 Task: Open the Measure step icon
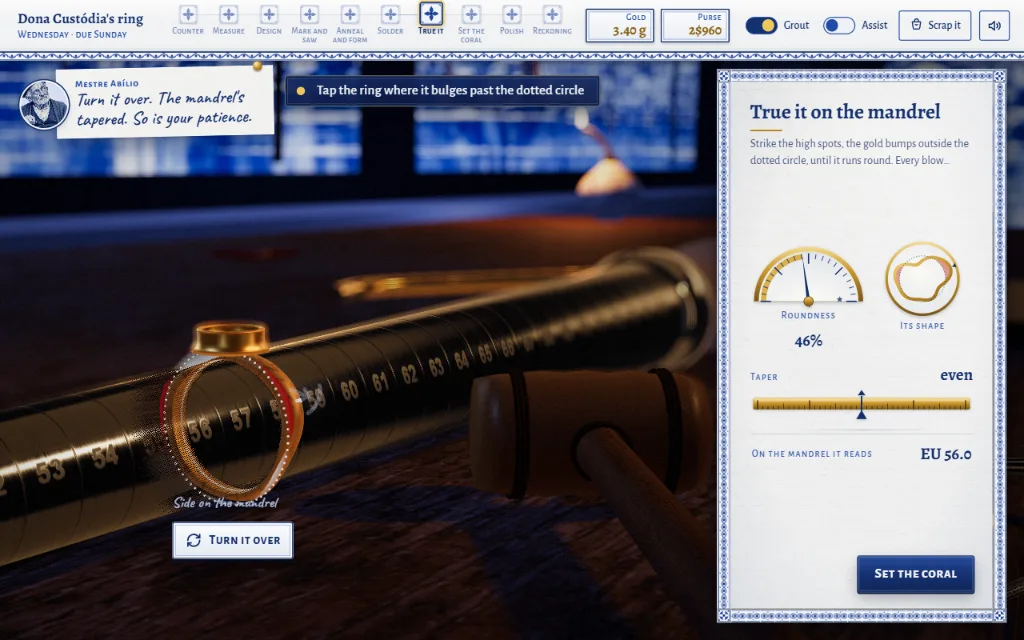pyautogui.click(x=229, y=14)
